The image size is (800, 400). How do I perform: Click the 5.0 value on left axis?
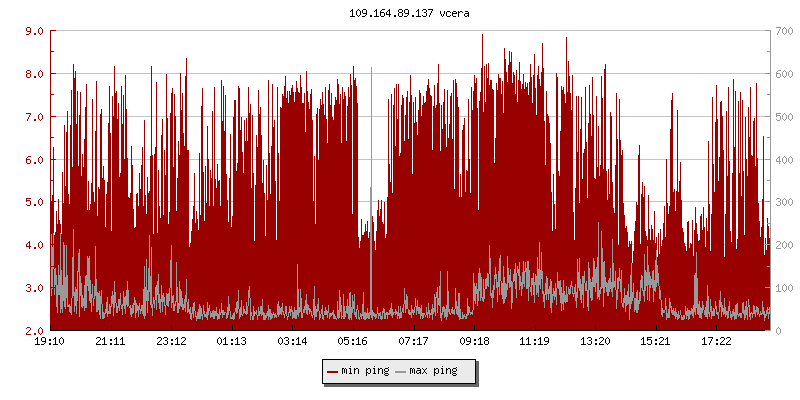33,202
